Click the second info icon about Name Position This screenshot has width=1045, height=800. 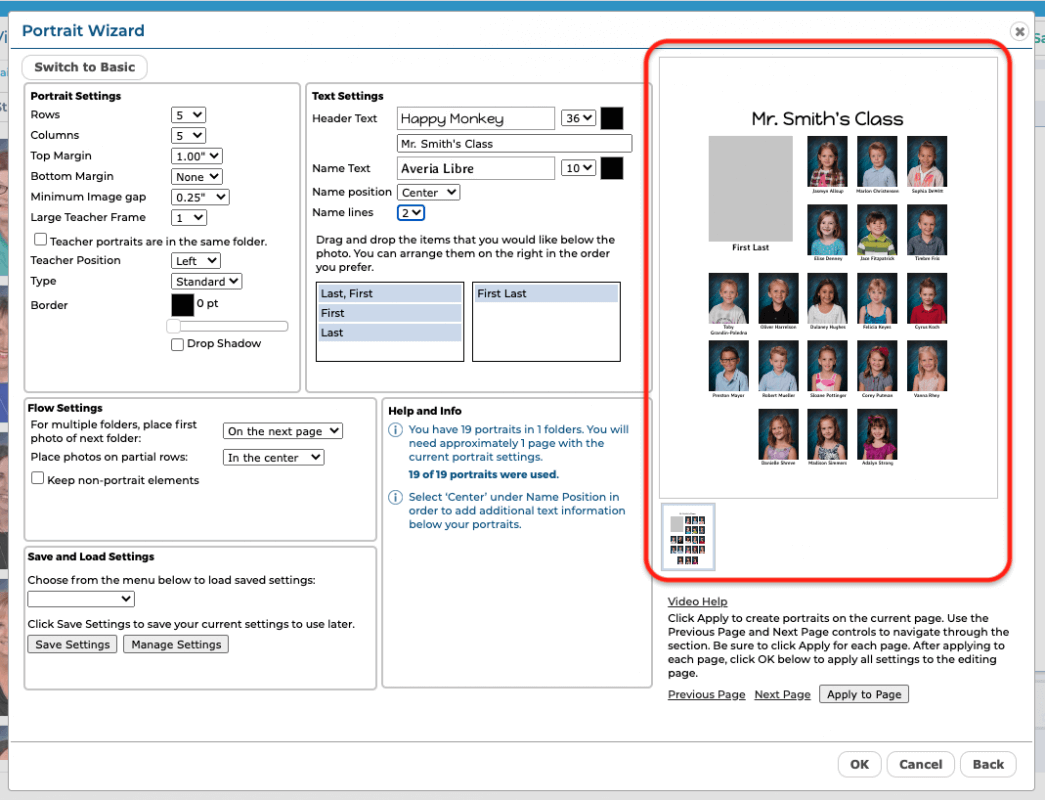395,498
